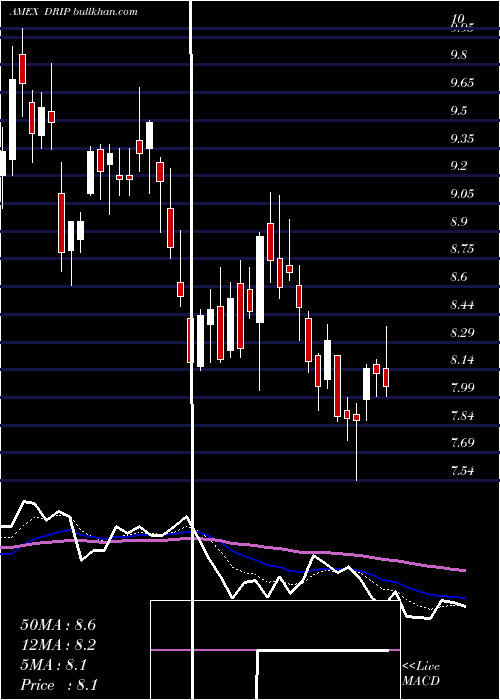Click the 'Price : 8.1' legend value

click(59, 684)
